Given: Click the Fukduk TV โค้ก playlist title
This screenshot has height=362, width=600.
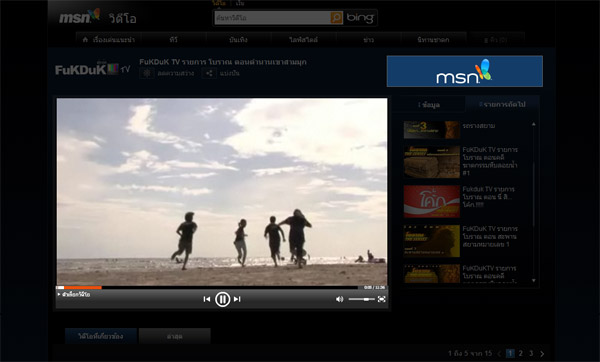Looking at the screenshot, I should [x=488, y=197].
